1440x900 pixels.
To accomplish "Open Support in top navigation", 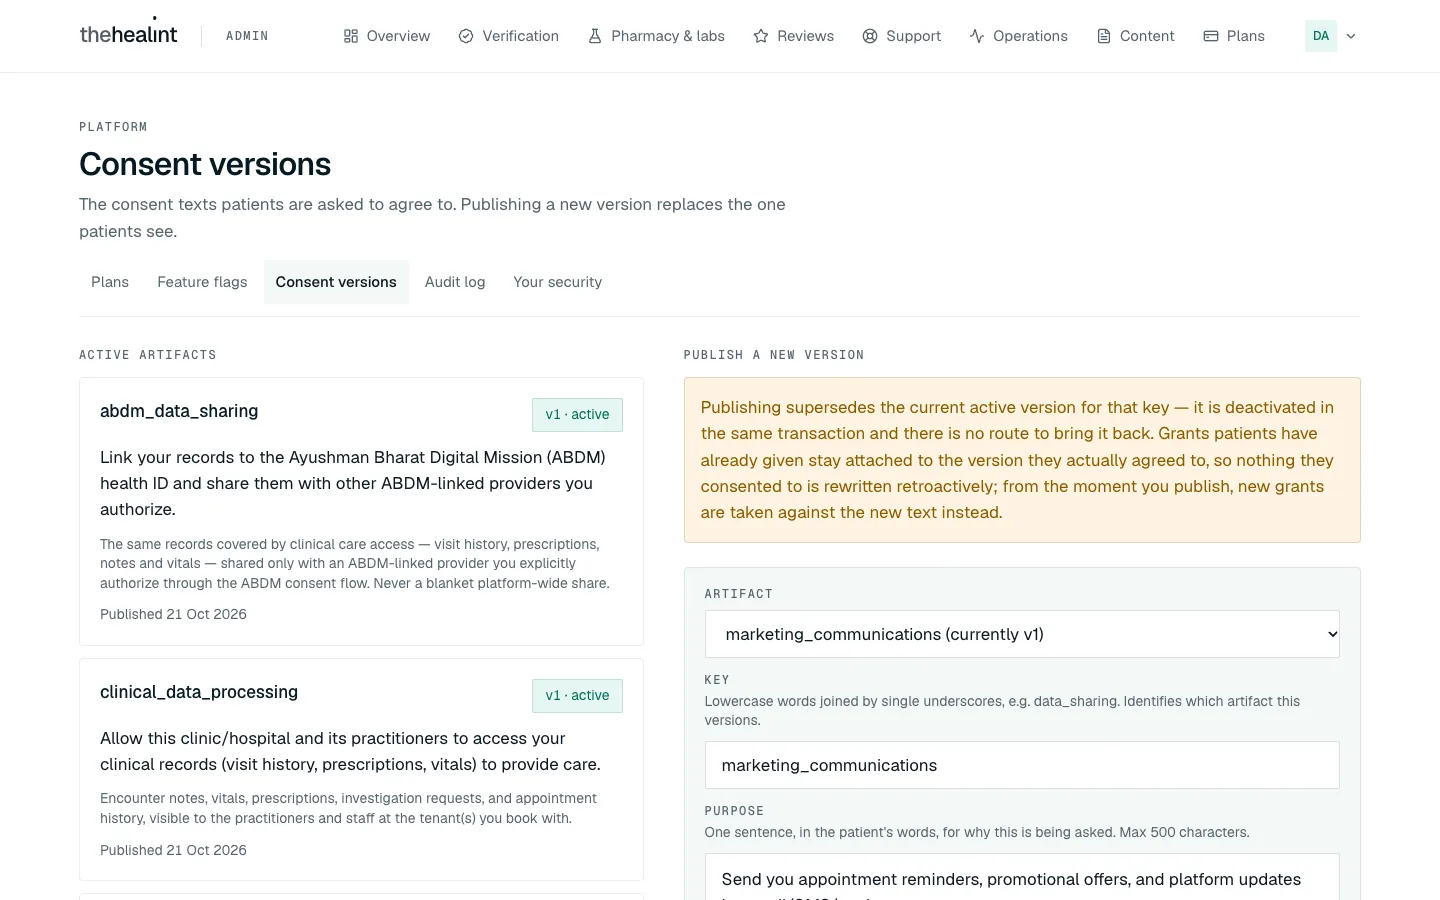I will click(902, 36).
